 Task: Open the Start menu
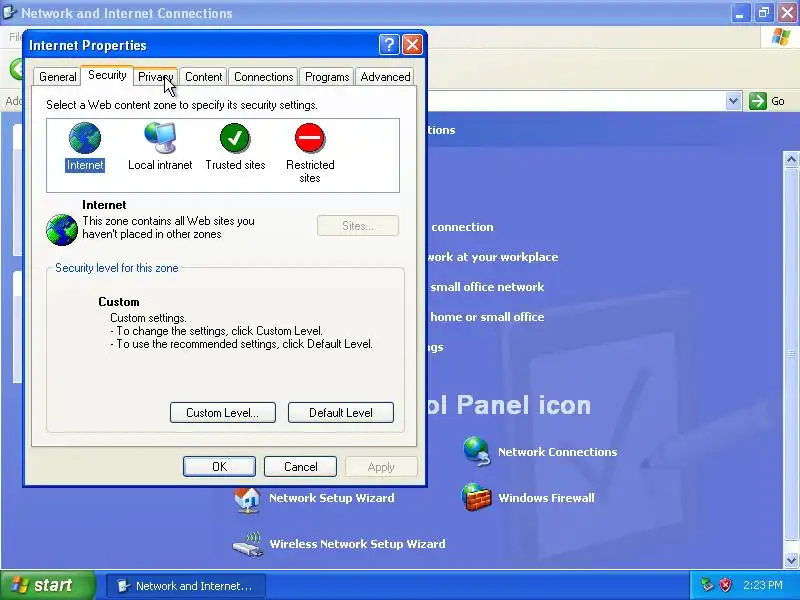tap(48, 585)
